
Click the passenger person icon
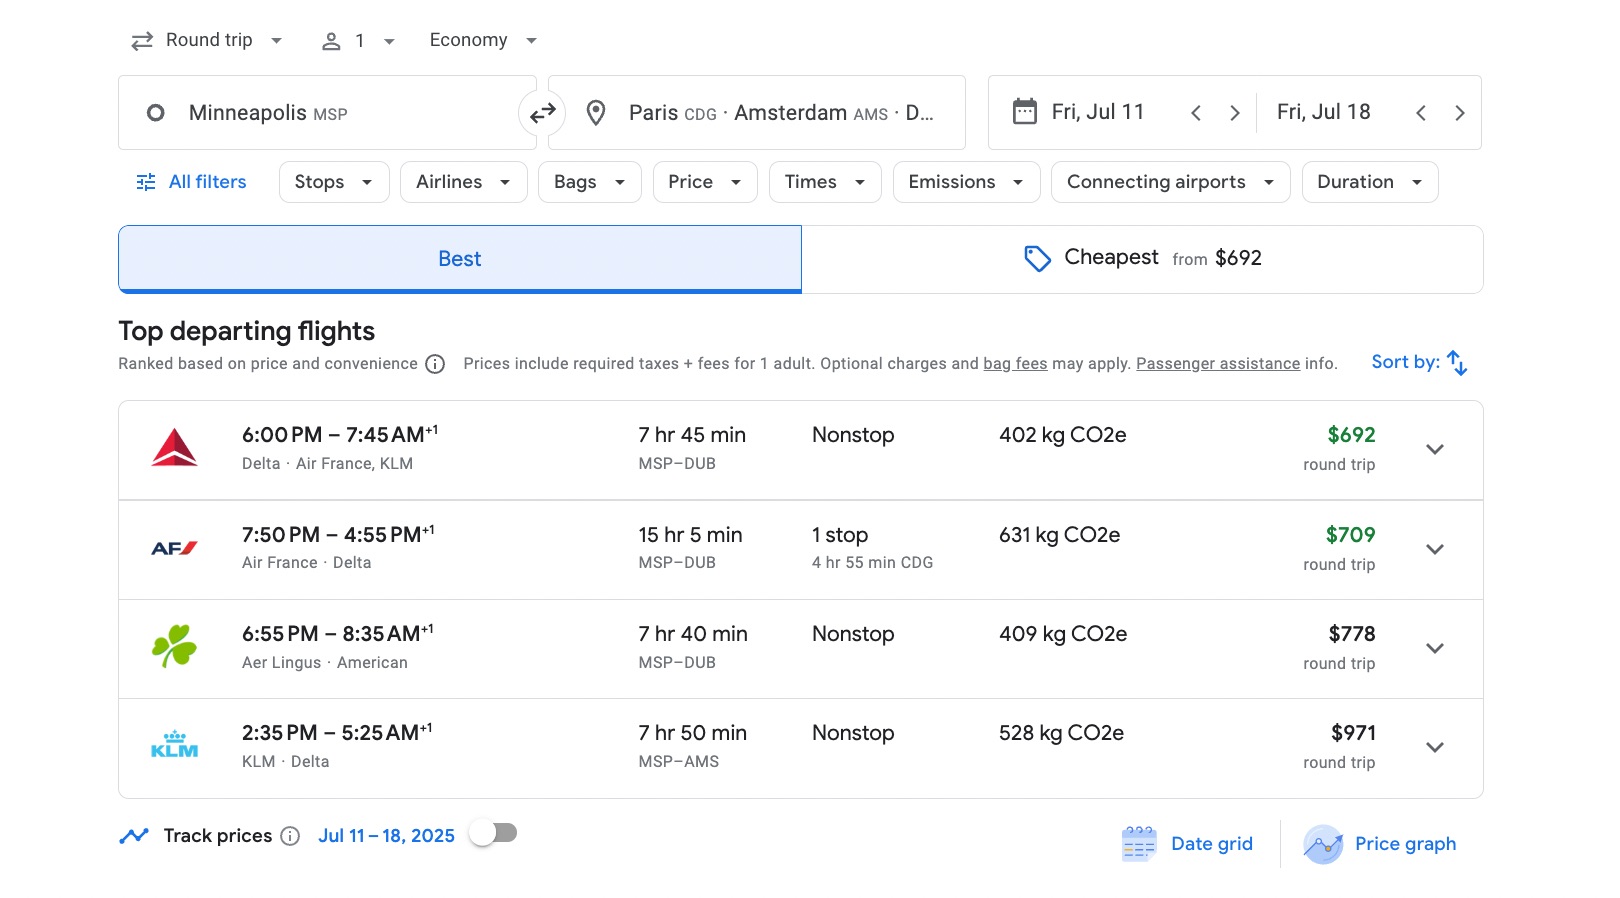coord(331,41)
